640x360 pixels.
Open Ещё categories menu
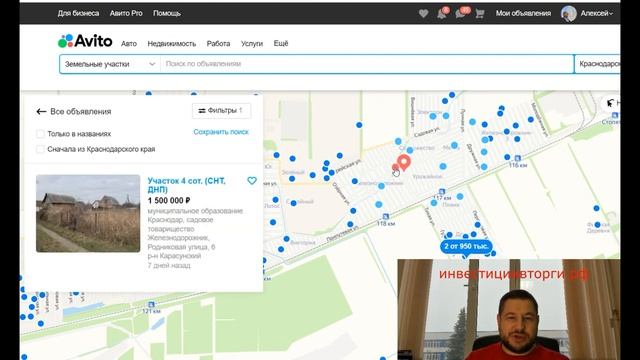pyautogui.click(x=281, y=44)
